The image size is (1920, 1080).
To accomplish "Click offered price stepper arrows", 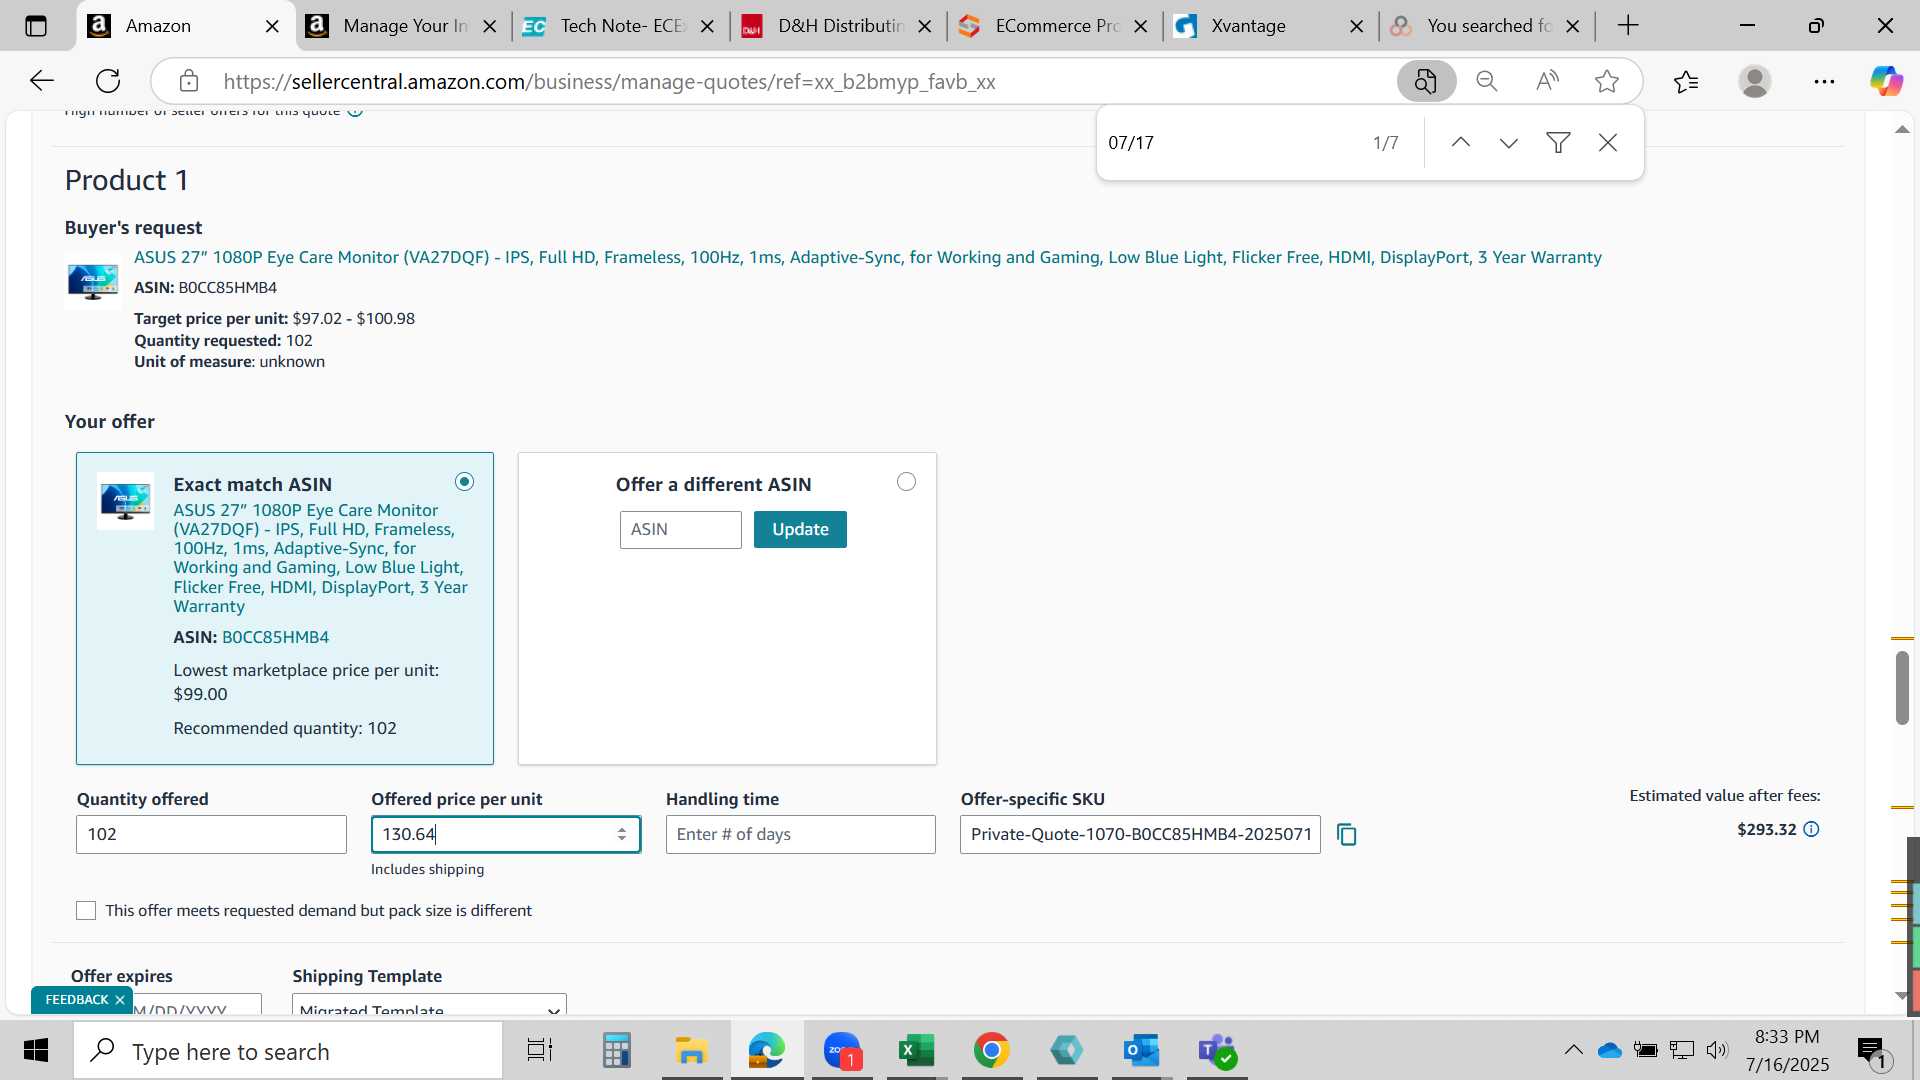I will [x=622, y=834].
